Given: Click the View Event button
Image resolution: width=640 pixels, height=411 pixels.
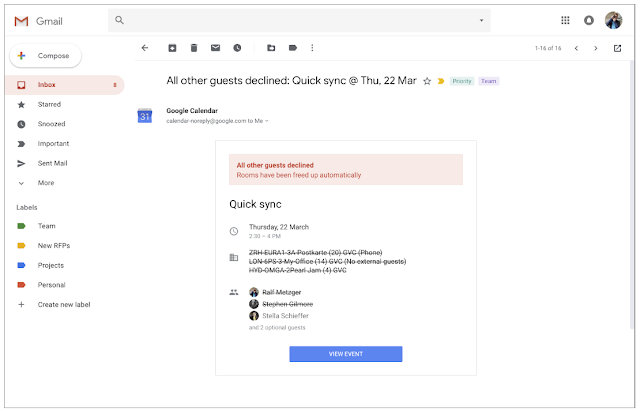Looking at the screenshot, I should (x=345, y=353).
